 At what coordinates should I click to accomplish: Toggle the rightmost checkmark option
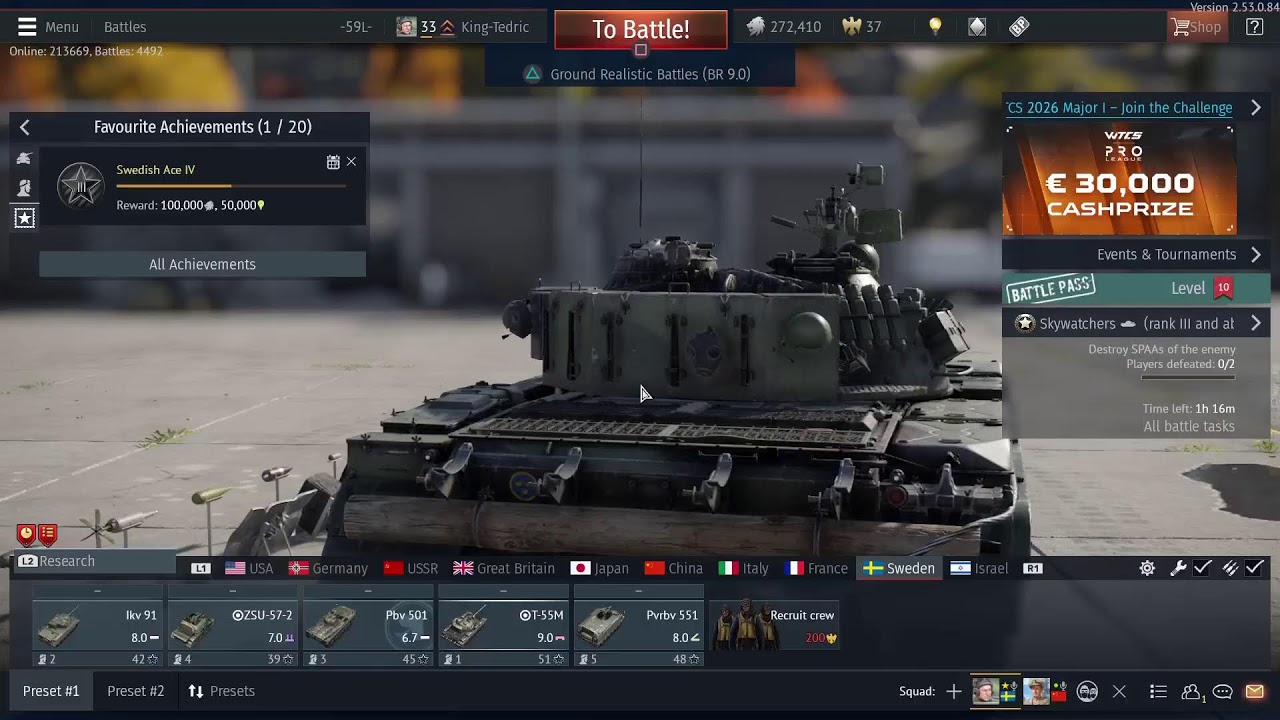pyautogui.click(x=1255, y=568)
